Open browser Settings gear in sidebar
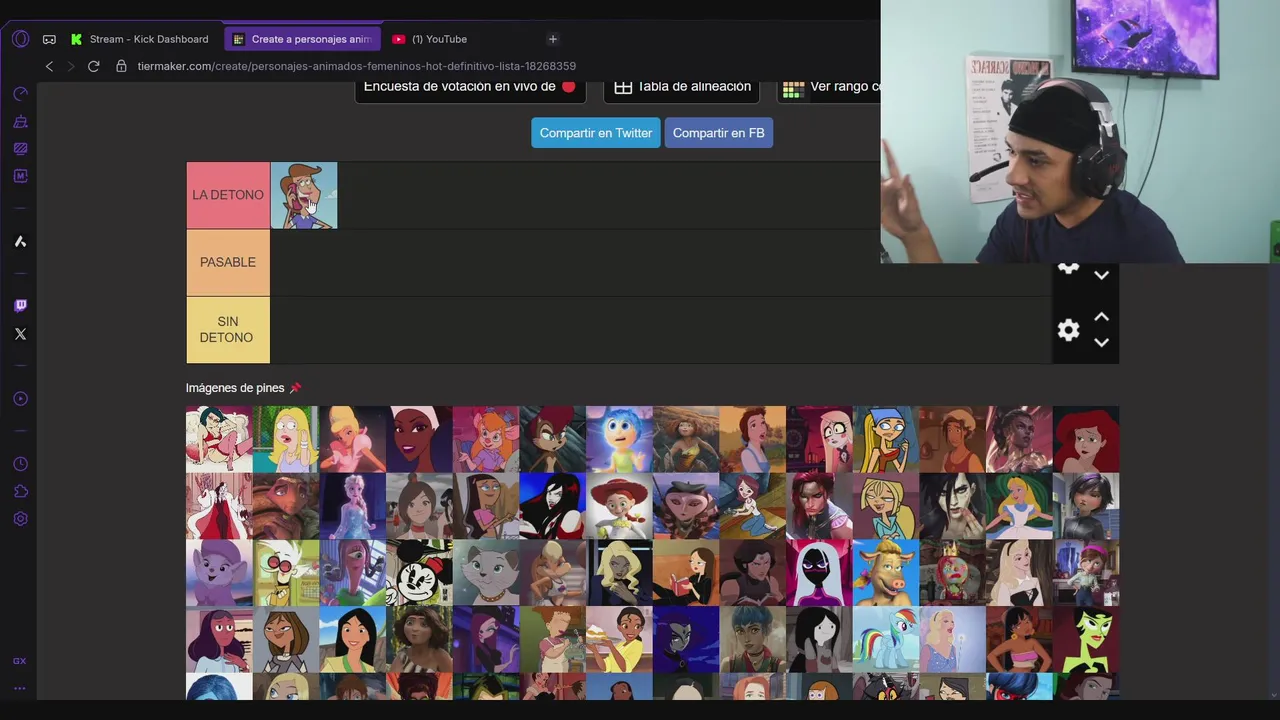This screenshot has height=720, width=1280. (20, 519)
